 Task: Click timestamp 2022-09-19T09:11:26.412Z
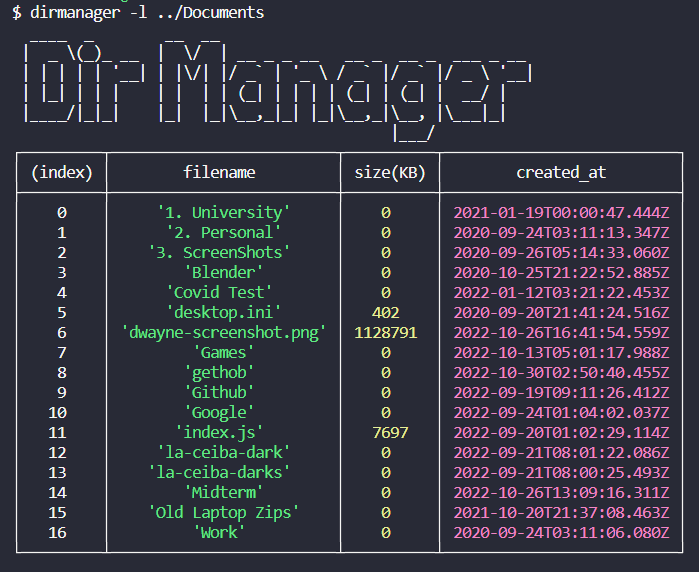coord(561,393)
